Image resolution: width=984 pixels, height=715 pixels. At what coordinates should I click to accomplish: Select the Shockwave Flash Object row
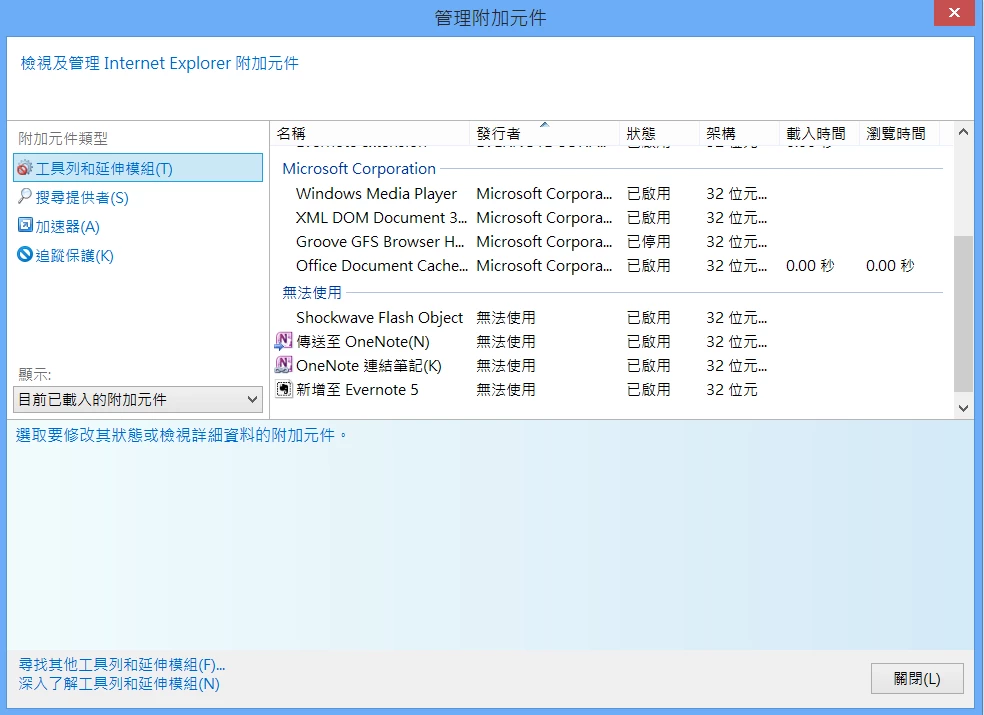(609, 317)
